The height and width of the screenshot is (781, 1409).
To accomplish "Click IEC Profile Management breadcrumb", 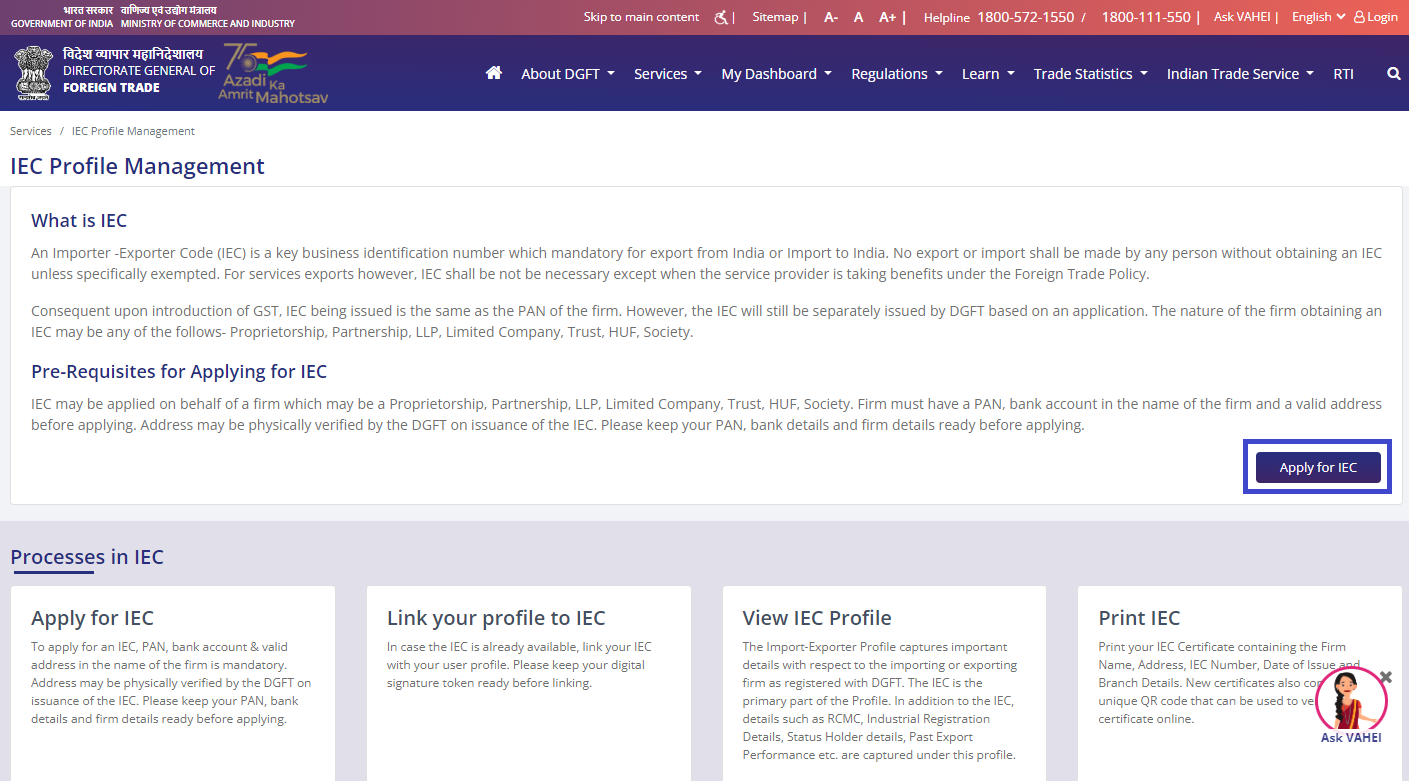I will point(133,131).
